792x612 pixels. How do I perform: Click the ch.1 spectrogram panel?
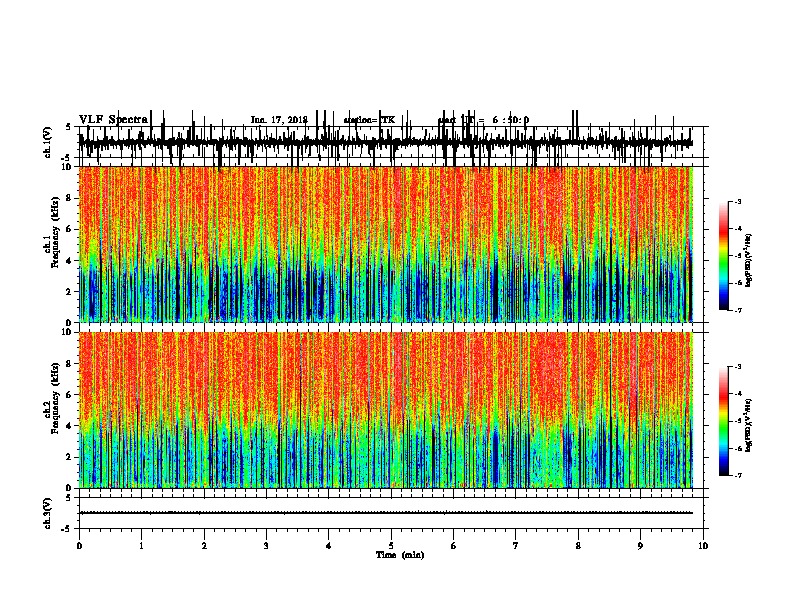(386, 244)
